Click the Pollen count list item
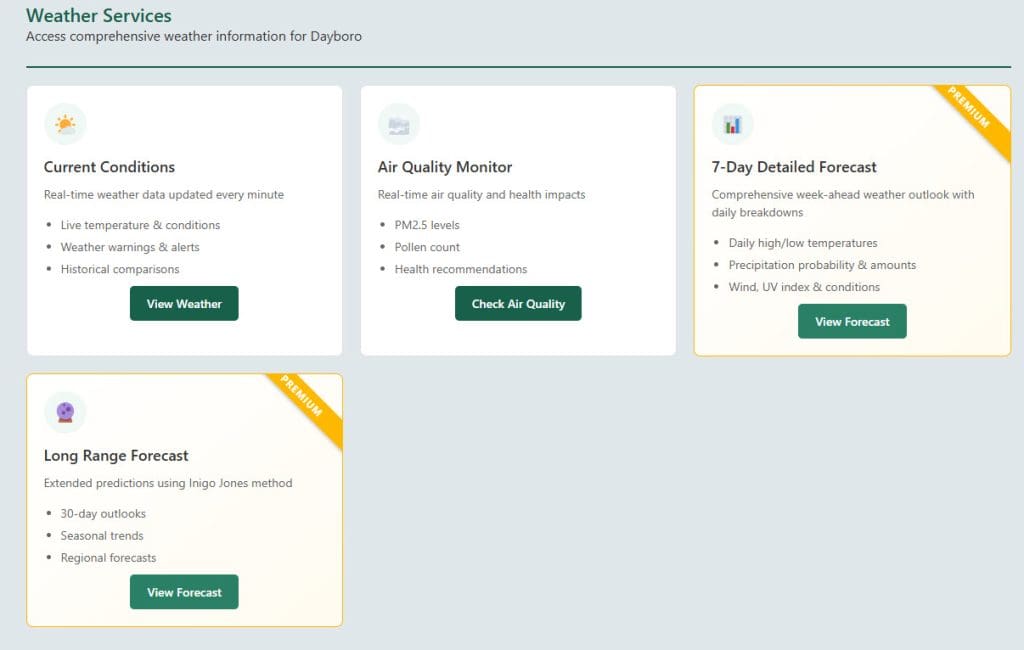The height and width of the screenshot is (650, 1024). pyautogui.click(x=427, y=247)
